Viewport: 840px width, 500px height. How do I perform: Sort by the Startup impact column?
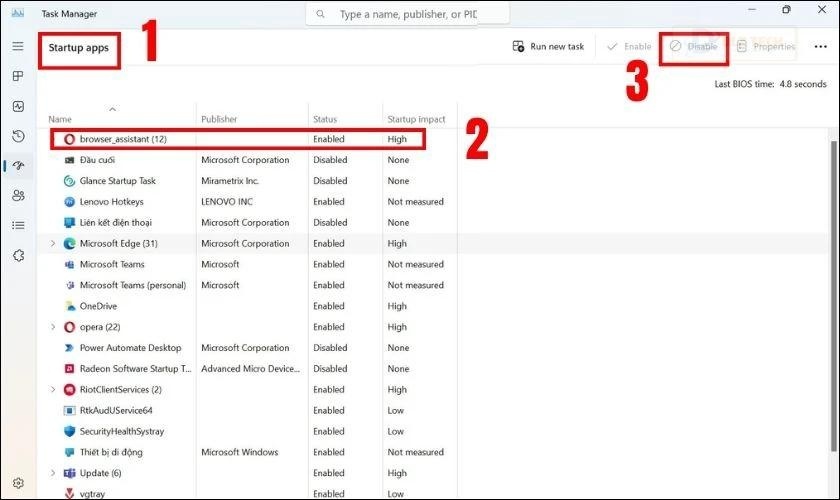coord(416,119)
